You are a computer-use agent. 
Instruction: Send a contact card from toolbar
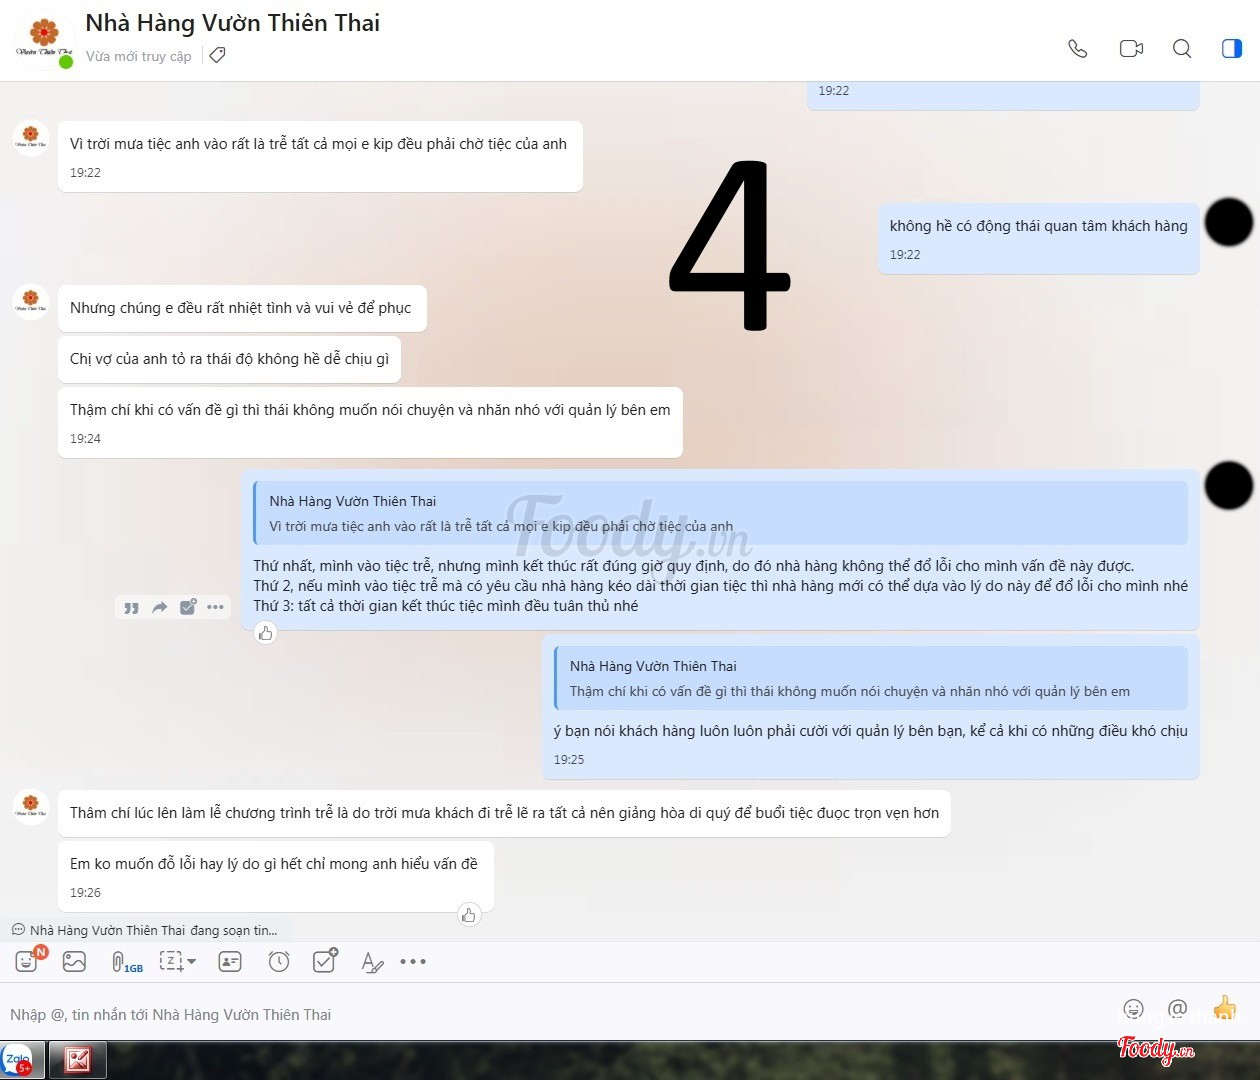tap(230, 961)
